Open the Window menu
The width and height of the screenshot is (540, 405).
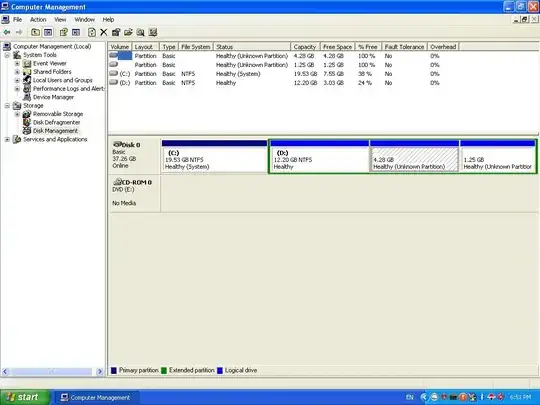(84, 20)
